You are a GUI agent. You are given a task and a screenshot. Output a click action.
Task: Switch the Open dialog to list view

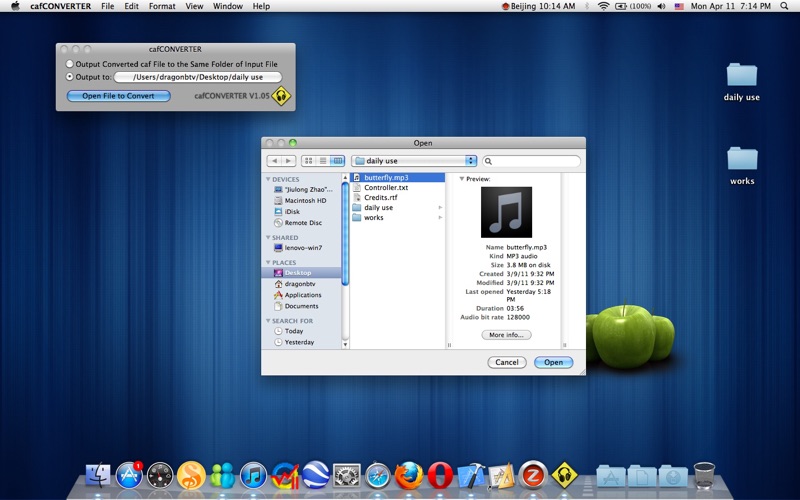pos(323,161)
